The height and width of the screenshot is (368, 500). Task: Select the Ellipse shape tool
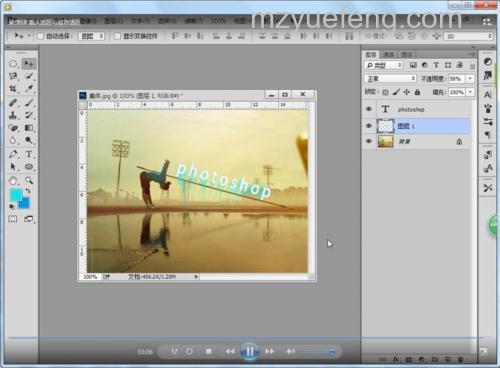(x=29, y=167)
